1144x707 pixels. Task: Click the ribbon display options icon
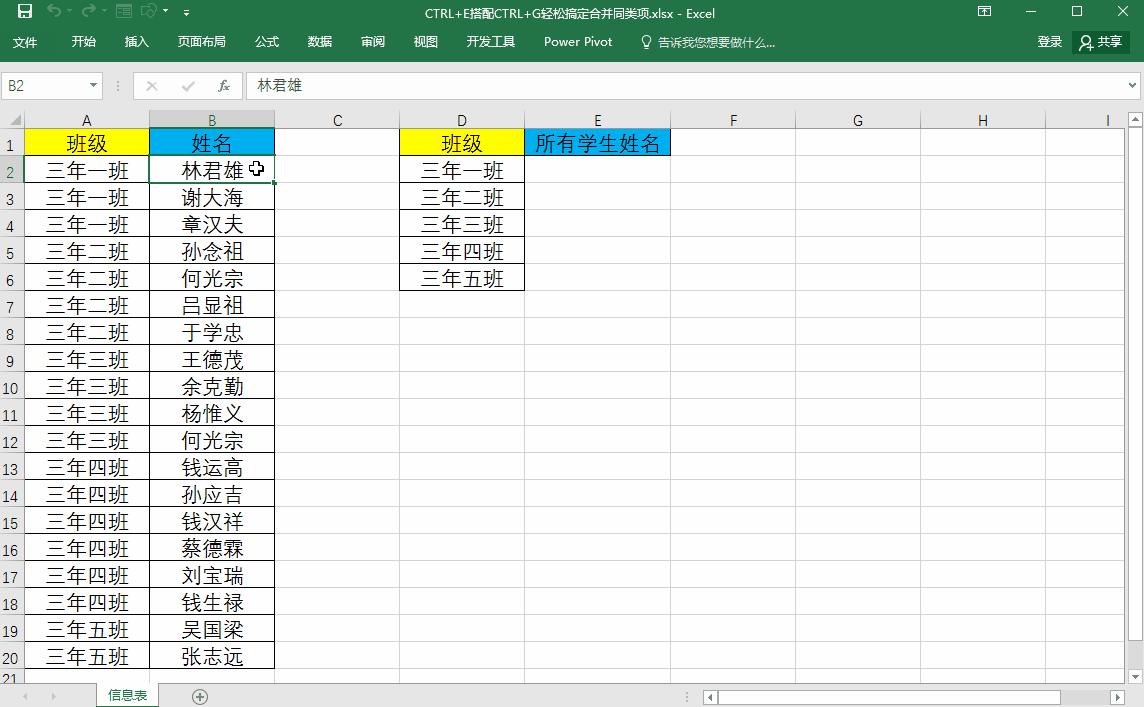point(984,12)
